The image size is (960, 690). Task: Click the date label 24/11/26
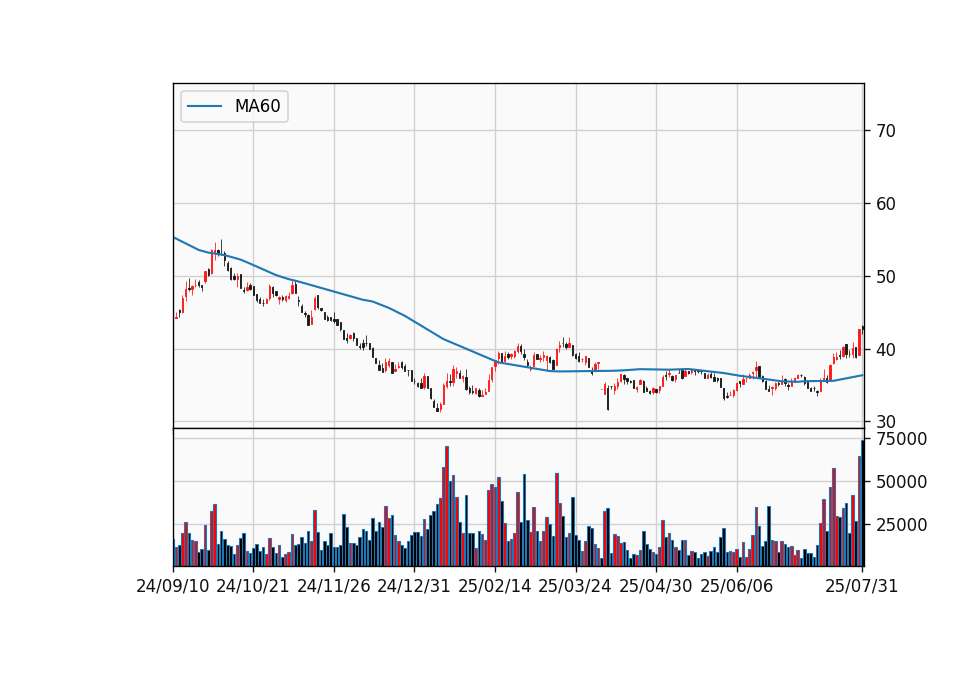click(x=334, y=586)
